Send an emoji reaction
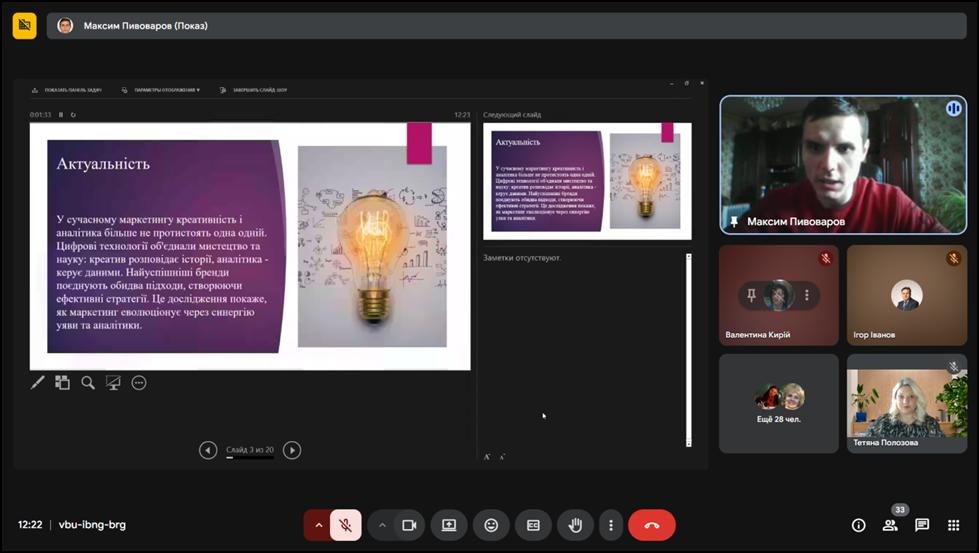979x553 pixels. [x=491, y=525]
